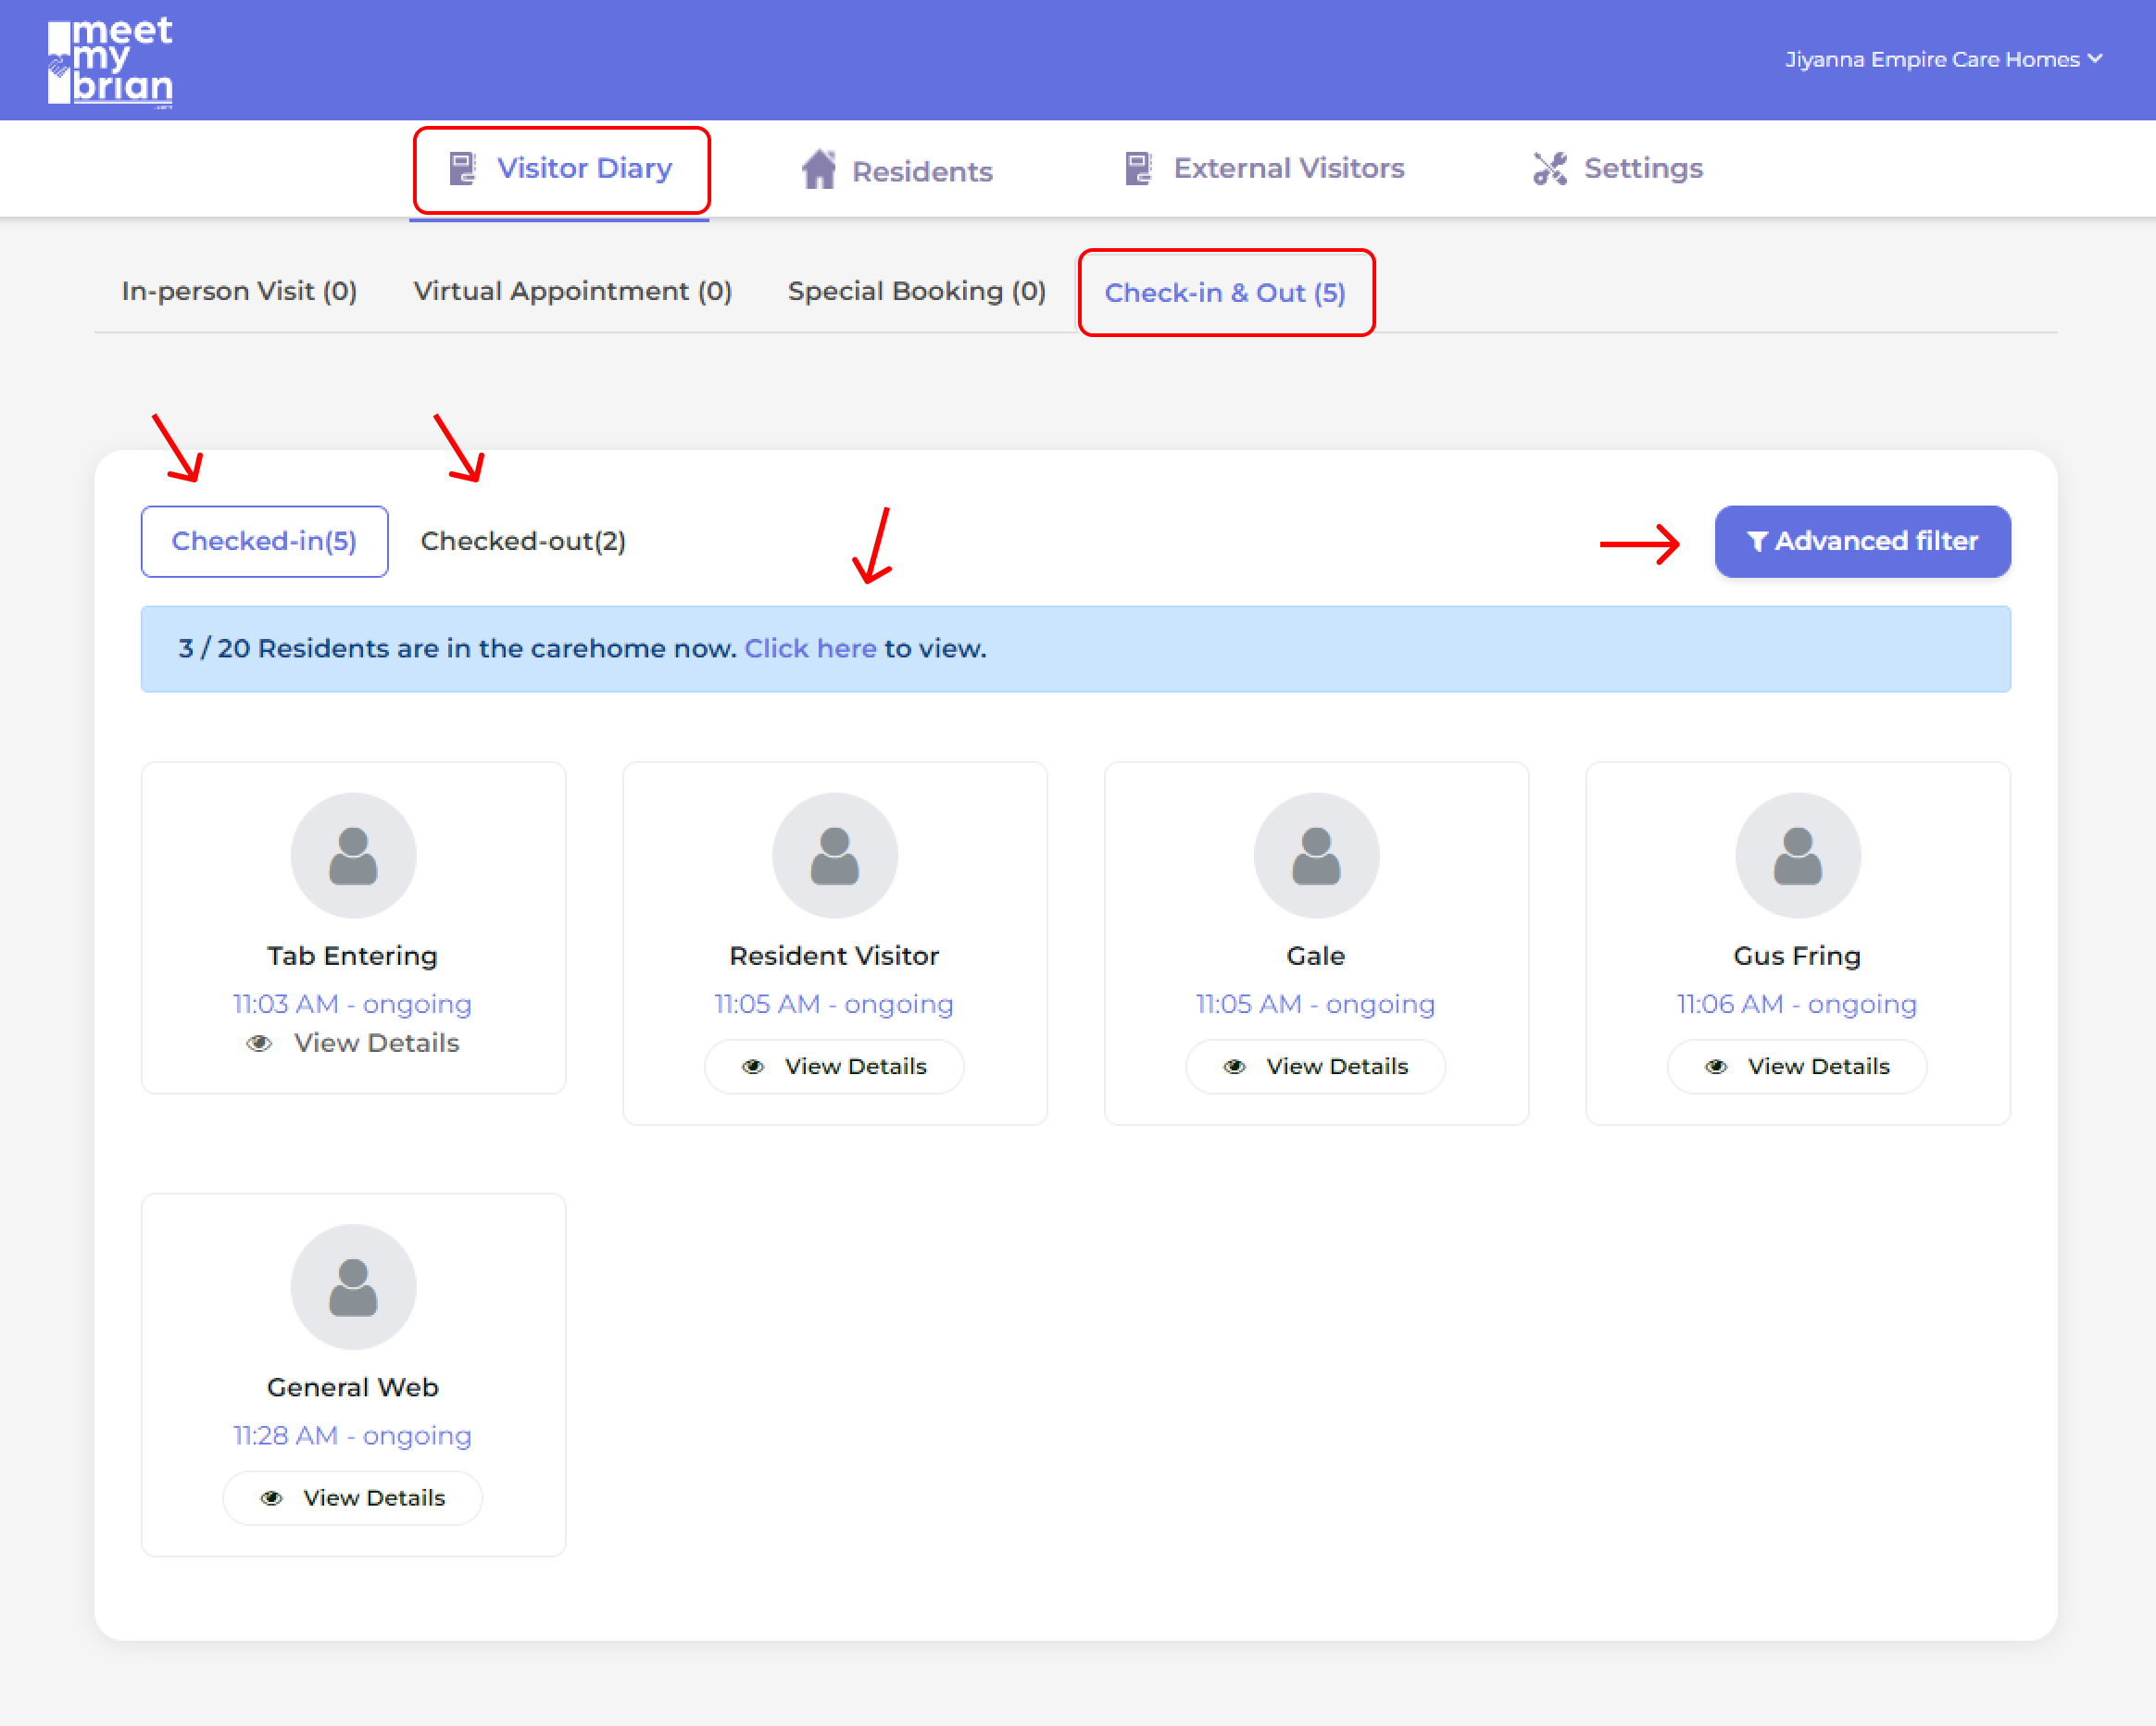Select the Special Booking (0) tab

916,291
